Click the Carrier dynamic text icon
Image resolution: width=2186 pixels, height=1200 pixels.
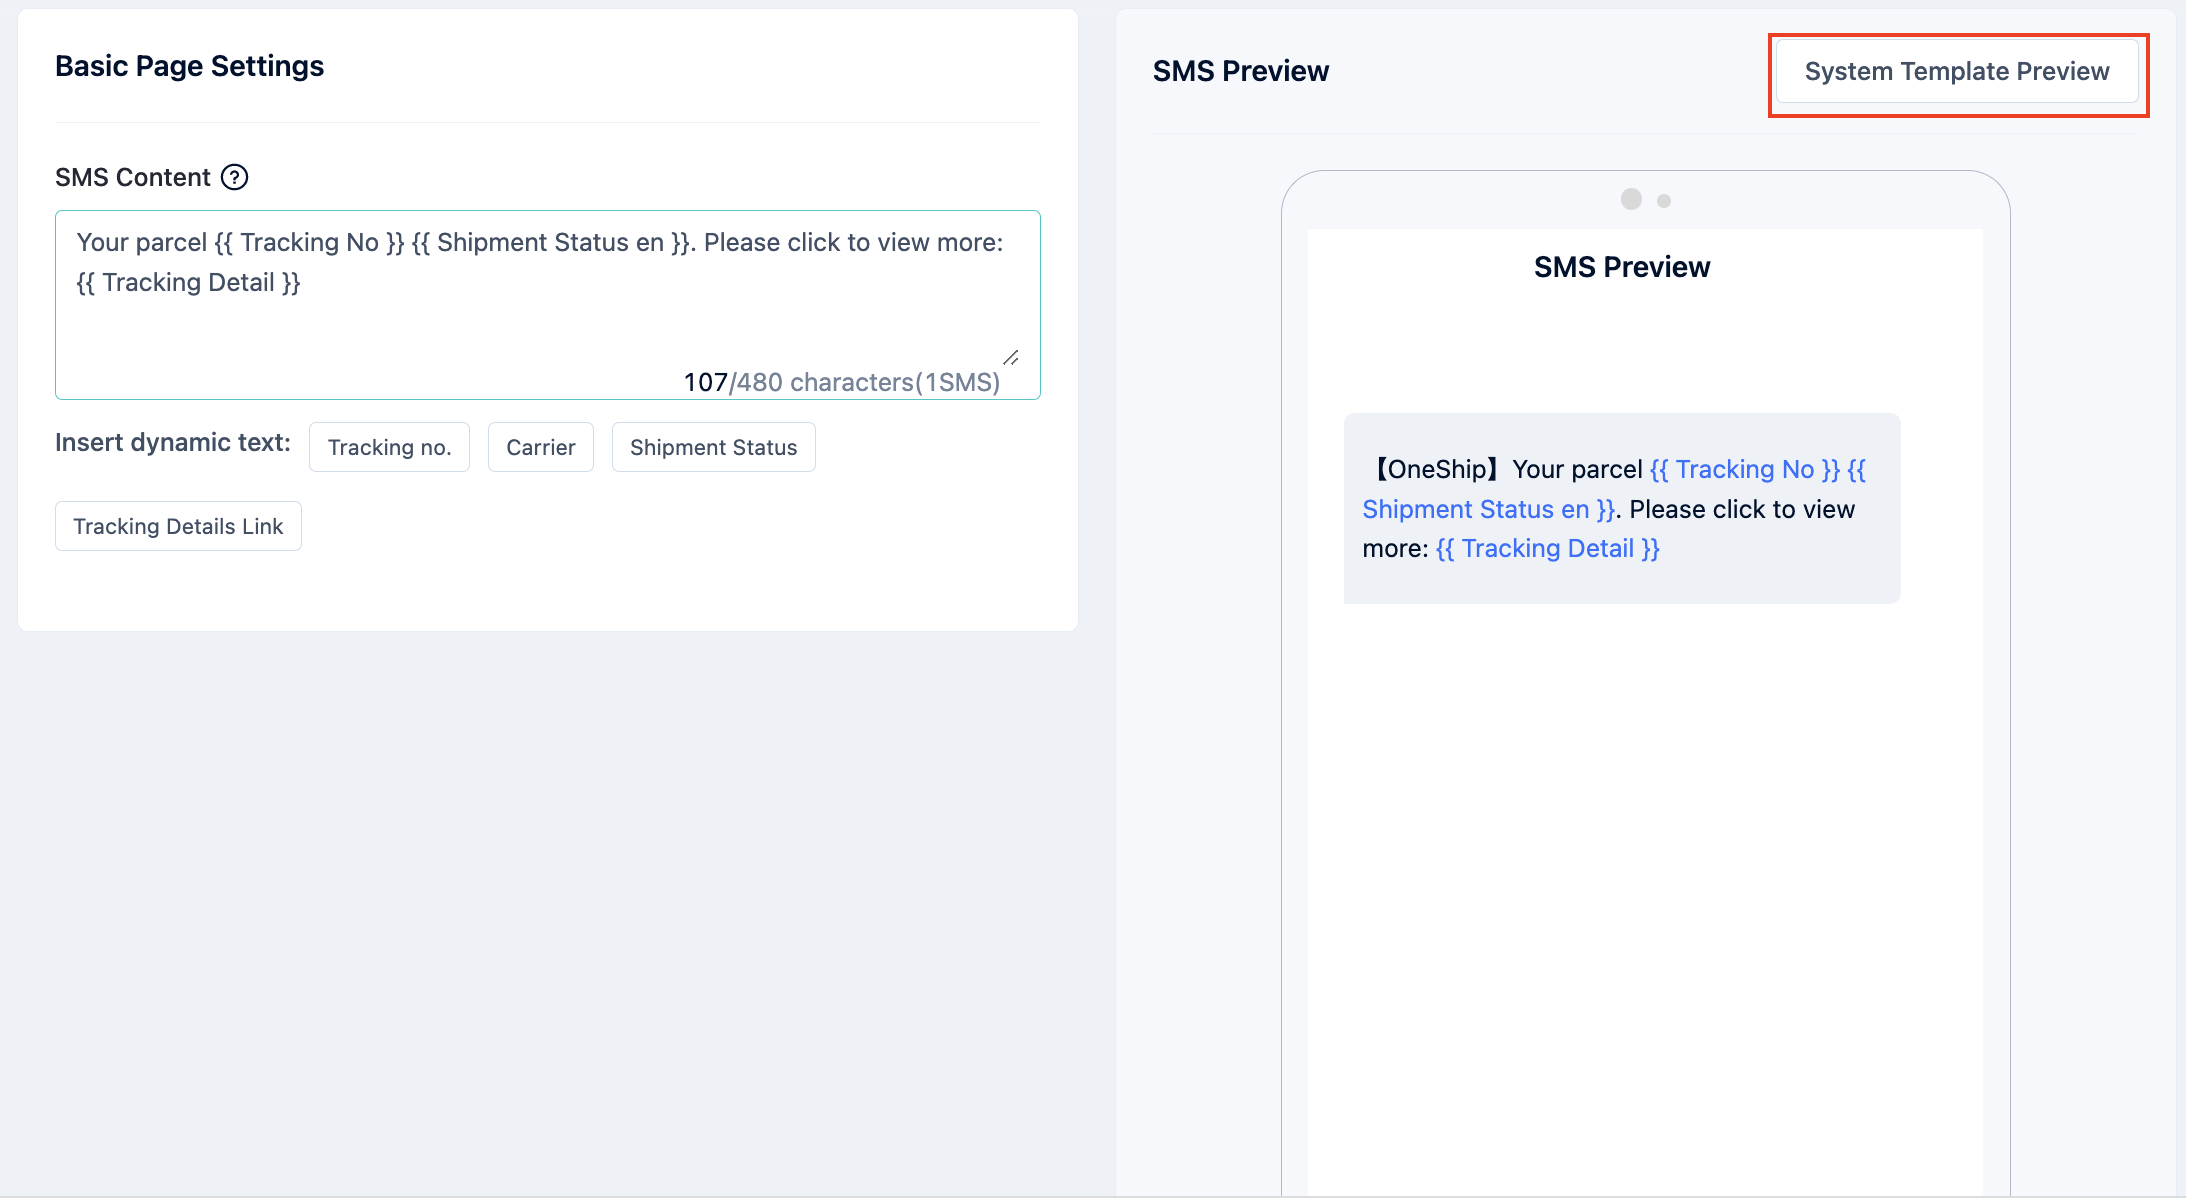point(541,446)
